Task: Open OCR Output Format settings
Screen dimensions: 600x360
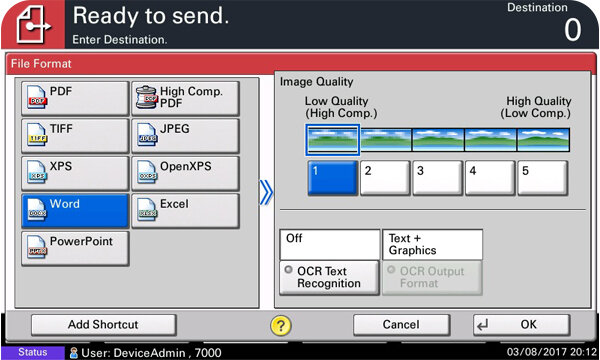Action: 432,278
